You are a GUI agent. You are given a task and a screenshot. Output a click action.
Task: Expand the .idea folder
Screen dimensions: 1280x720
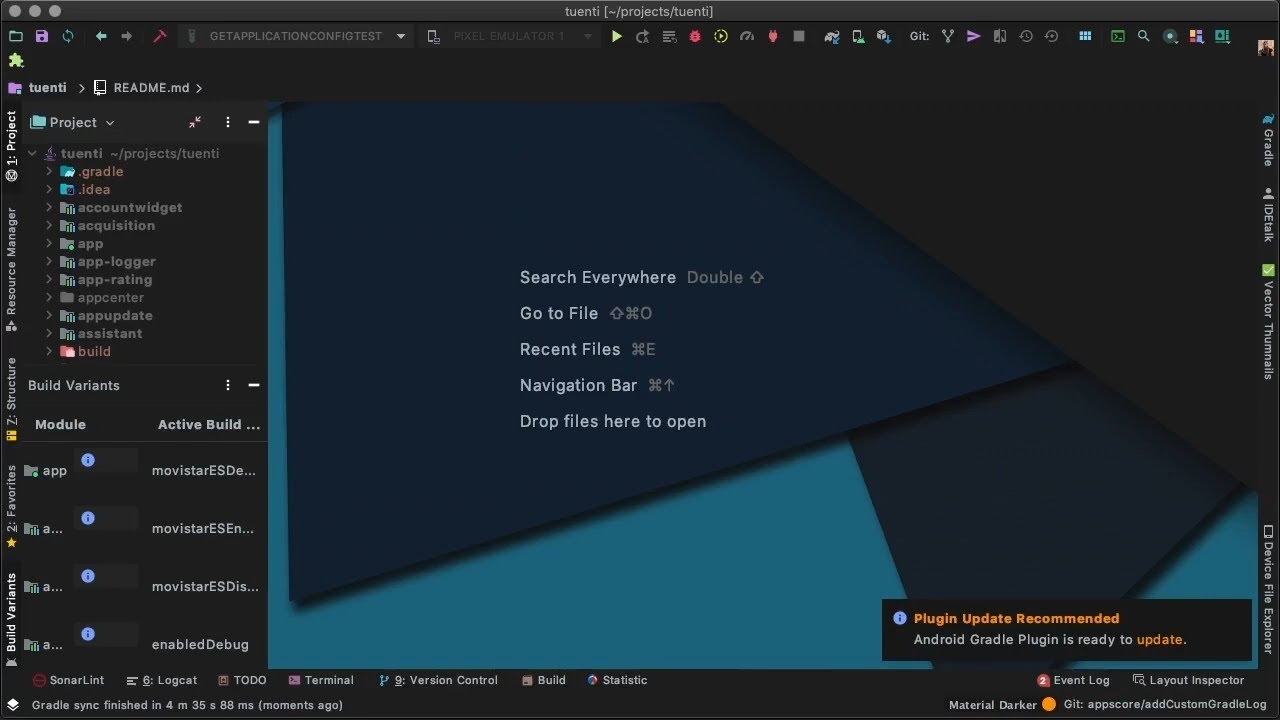coord(49,190)
